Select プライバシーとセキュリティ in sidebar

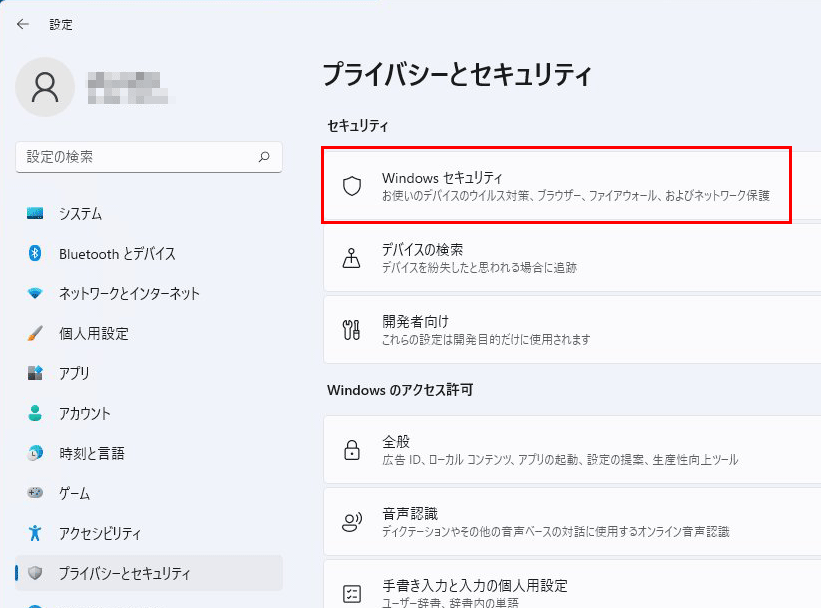point(149,573)
